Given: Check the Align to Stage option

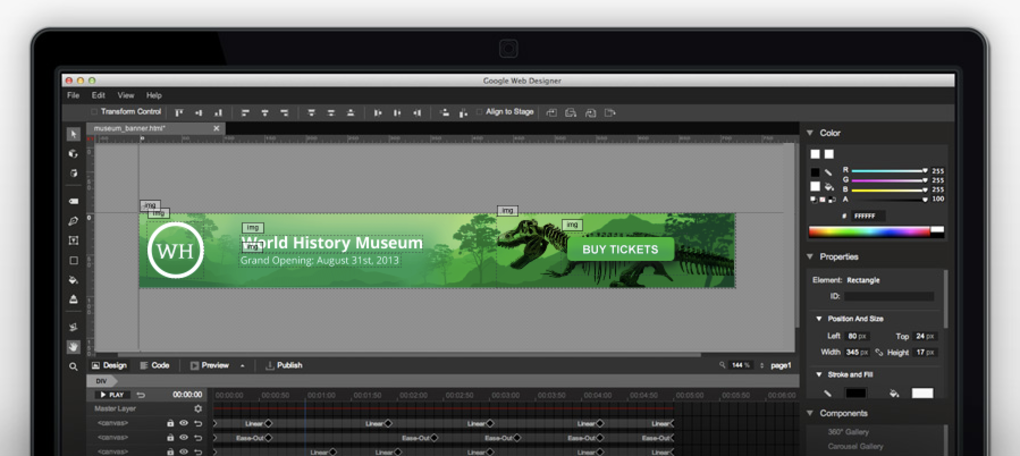Looking at the screenshot, I should [479, 112].
